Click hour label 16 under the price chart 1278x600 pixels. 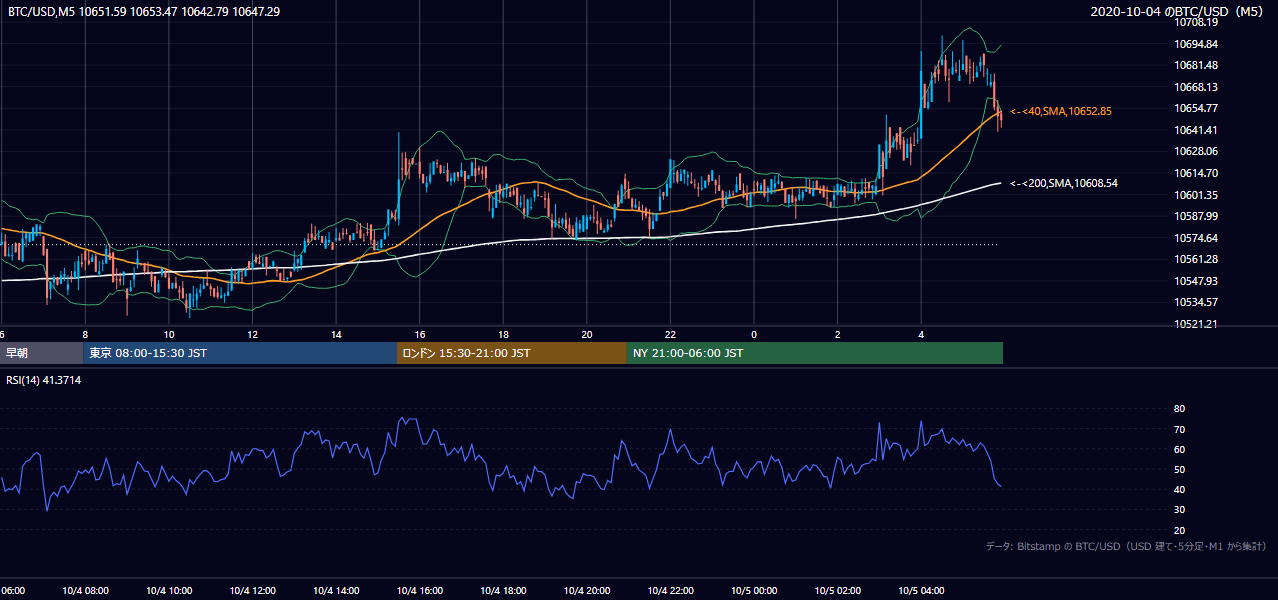coord(419,334)
